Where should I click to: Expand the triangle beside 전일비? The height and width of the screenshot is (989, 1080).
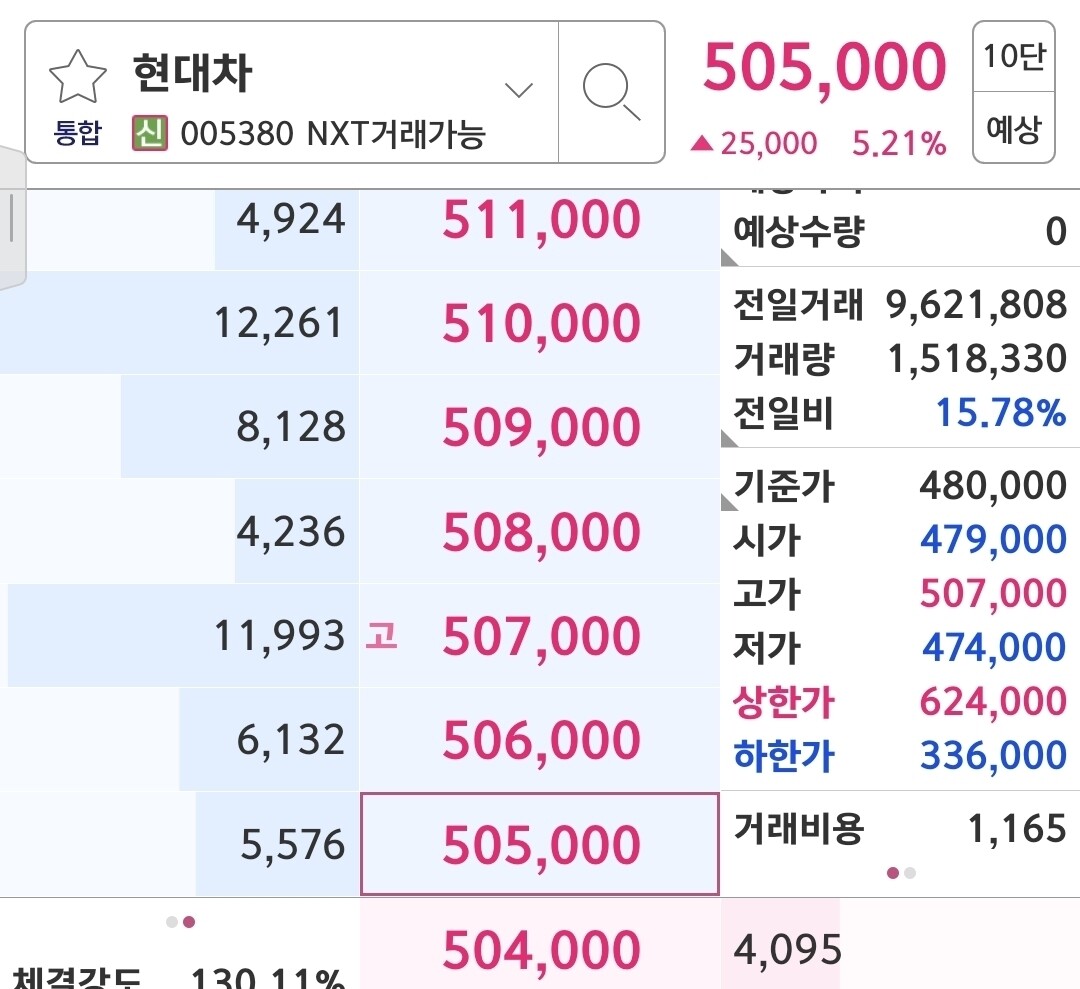pyautogui.click(x=728, y=438)
